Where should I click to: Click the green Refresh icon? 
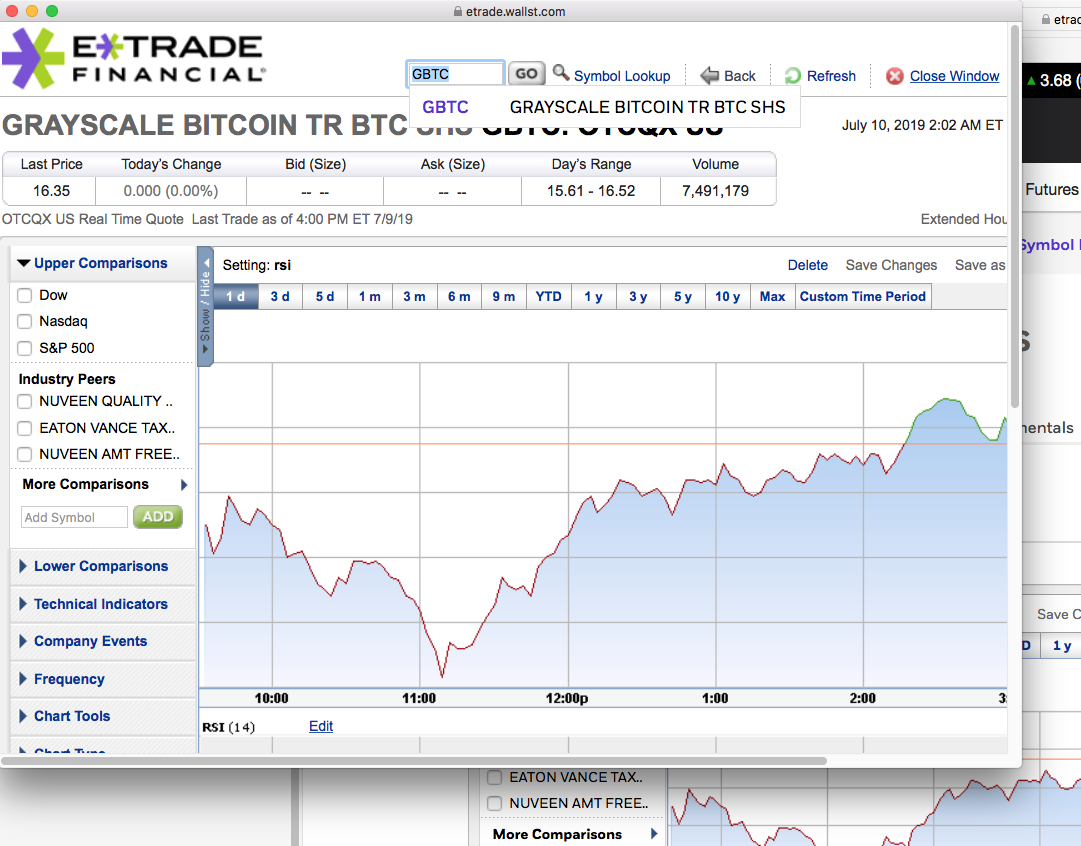pyautogui.click(x=793, y=76)
